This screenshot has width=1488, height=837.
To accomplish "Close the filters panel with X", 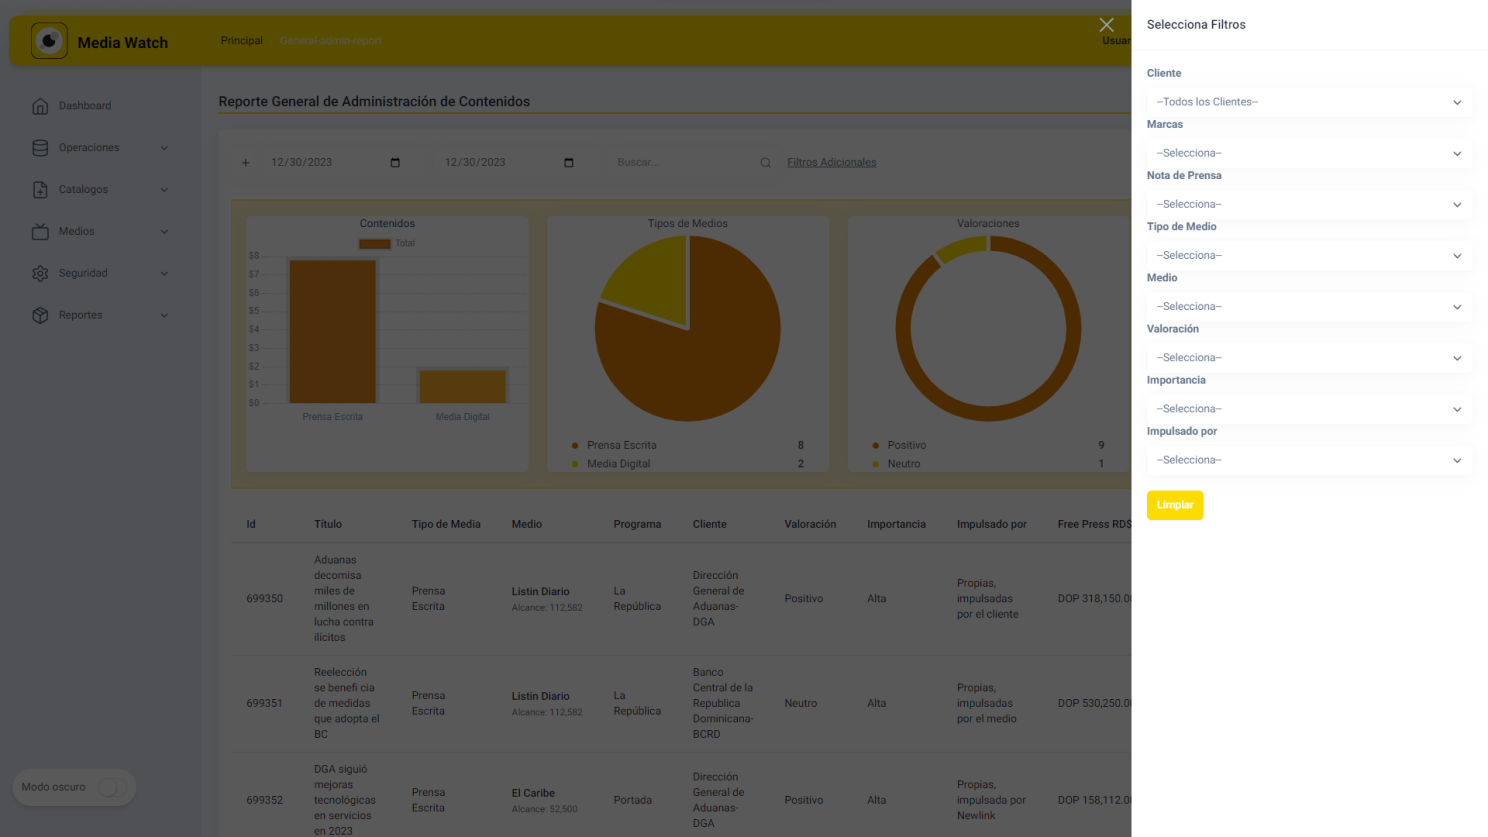I will click(1106, 25).
